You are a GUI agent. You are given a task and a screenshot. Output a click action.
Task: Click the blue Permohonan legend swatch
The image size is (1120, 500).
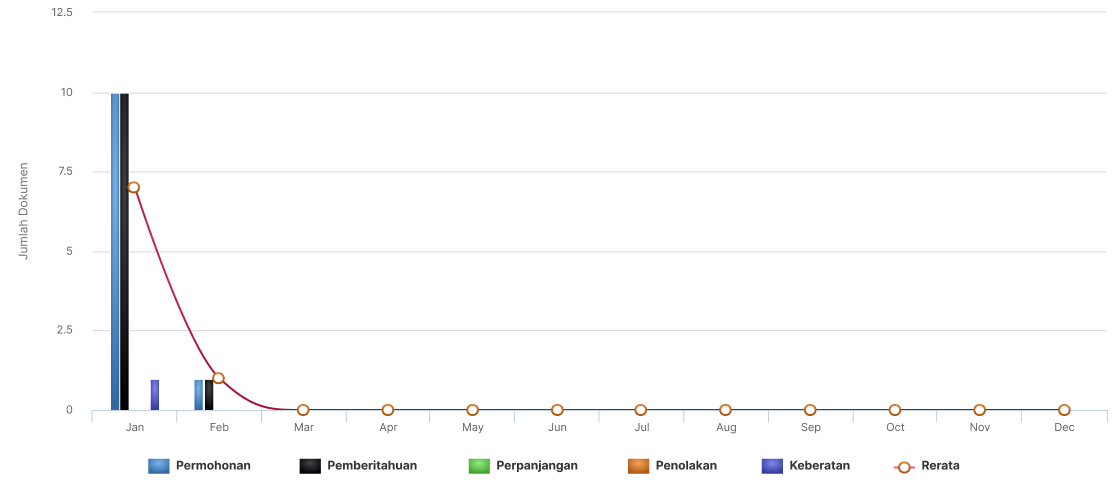(158, 466)
